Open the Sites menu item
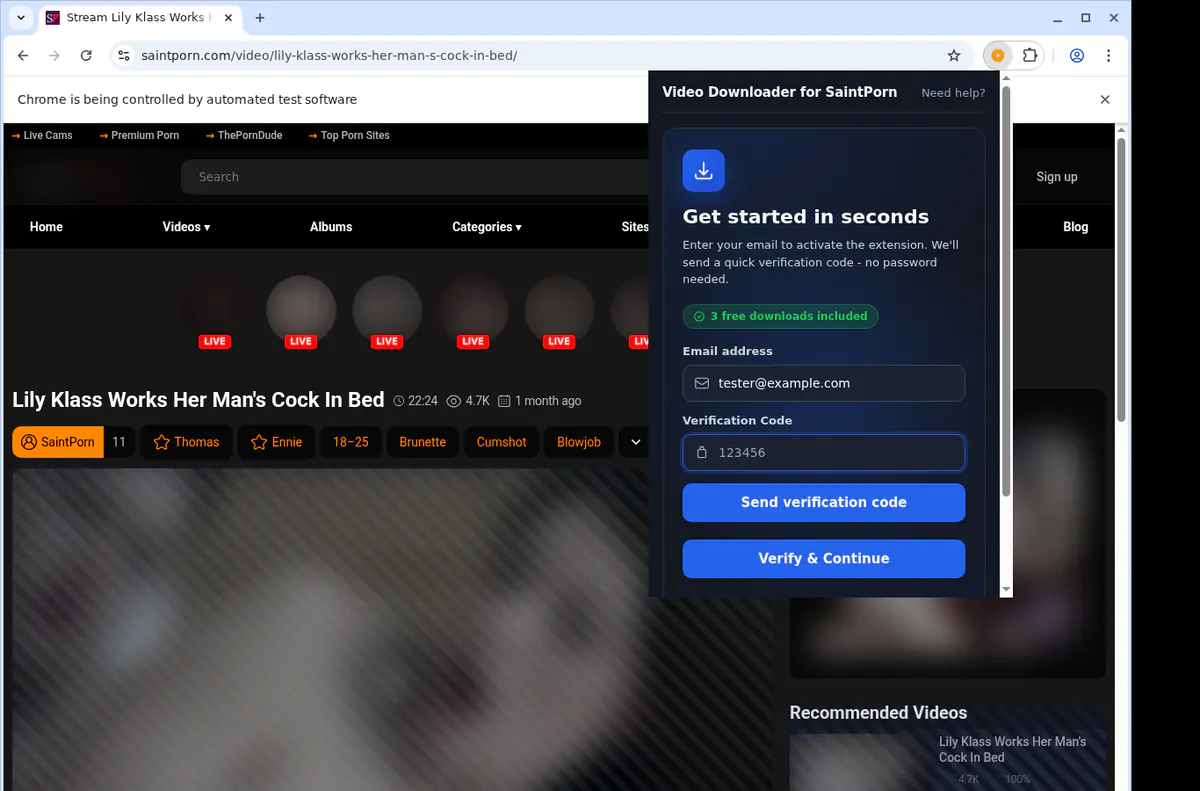The width and height of the screenshot is (1200, 791). pyautogui.click(x=635, y=227)
